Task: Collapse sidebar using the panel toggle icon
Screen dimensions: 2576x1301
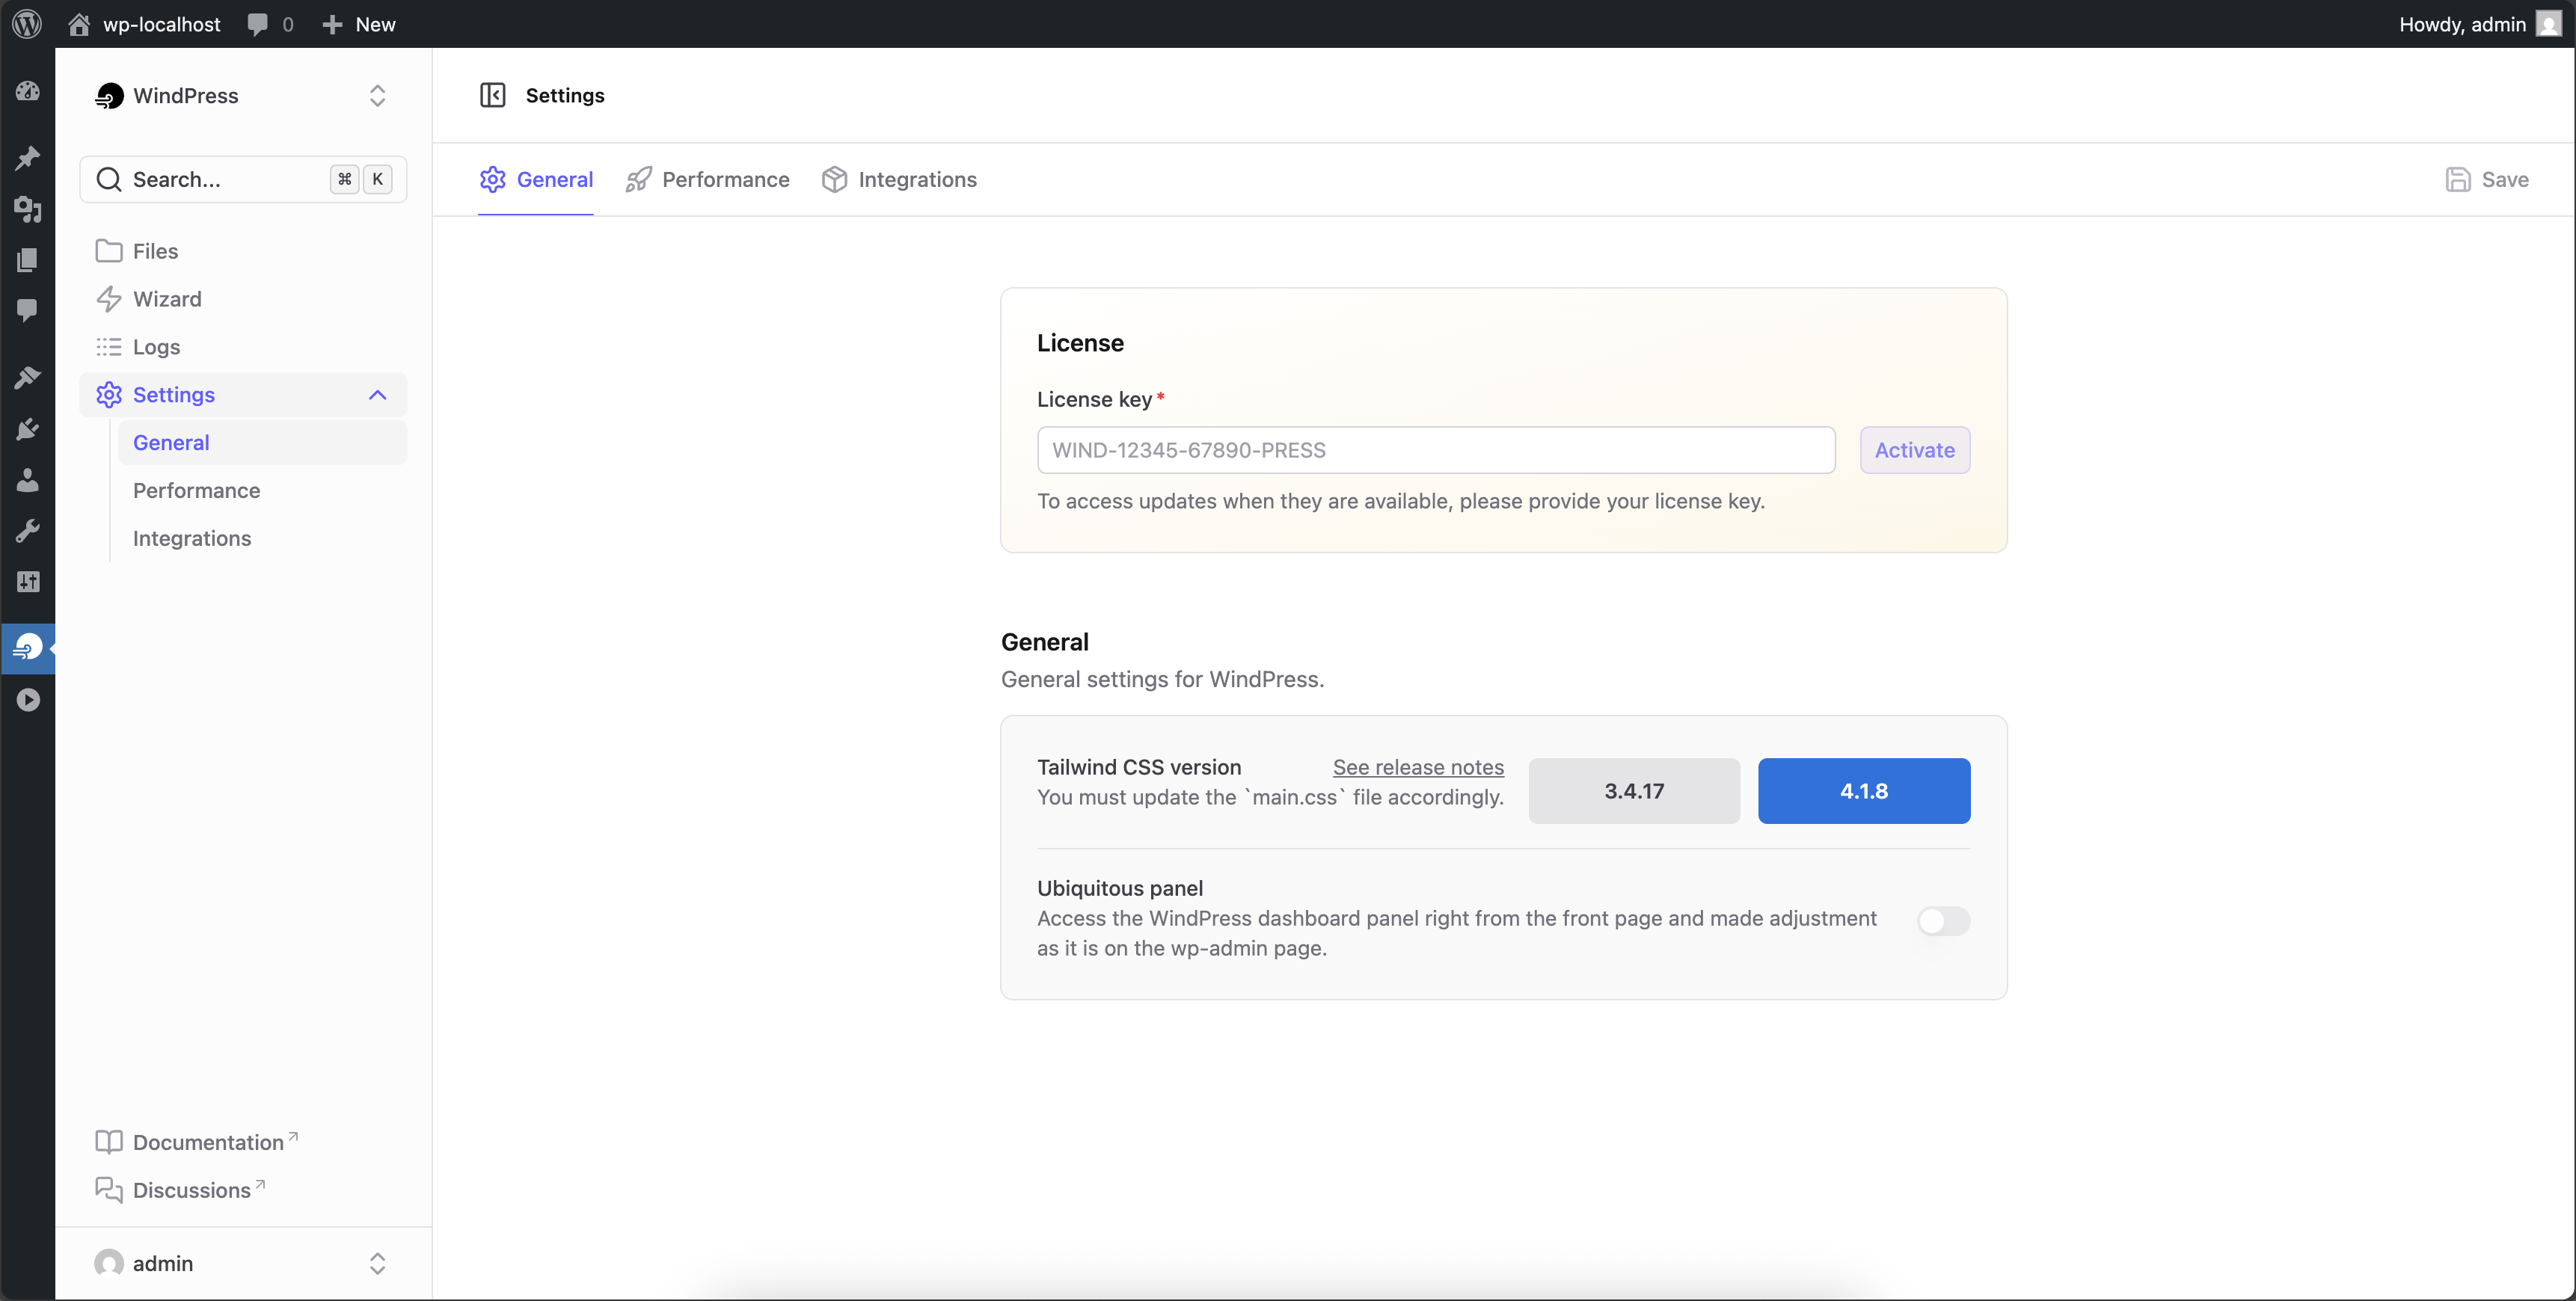Action: pos(492,95)
